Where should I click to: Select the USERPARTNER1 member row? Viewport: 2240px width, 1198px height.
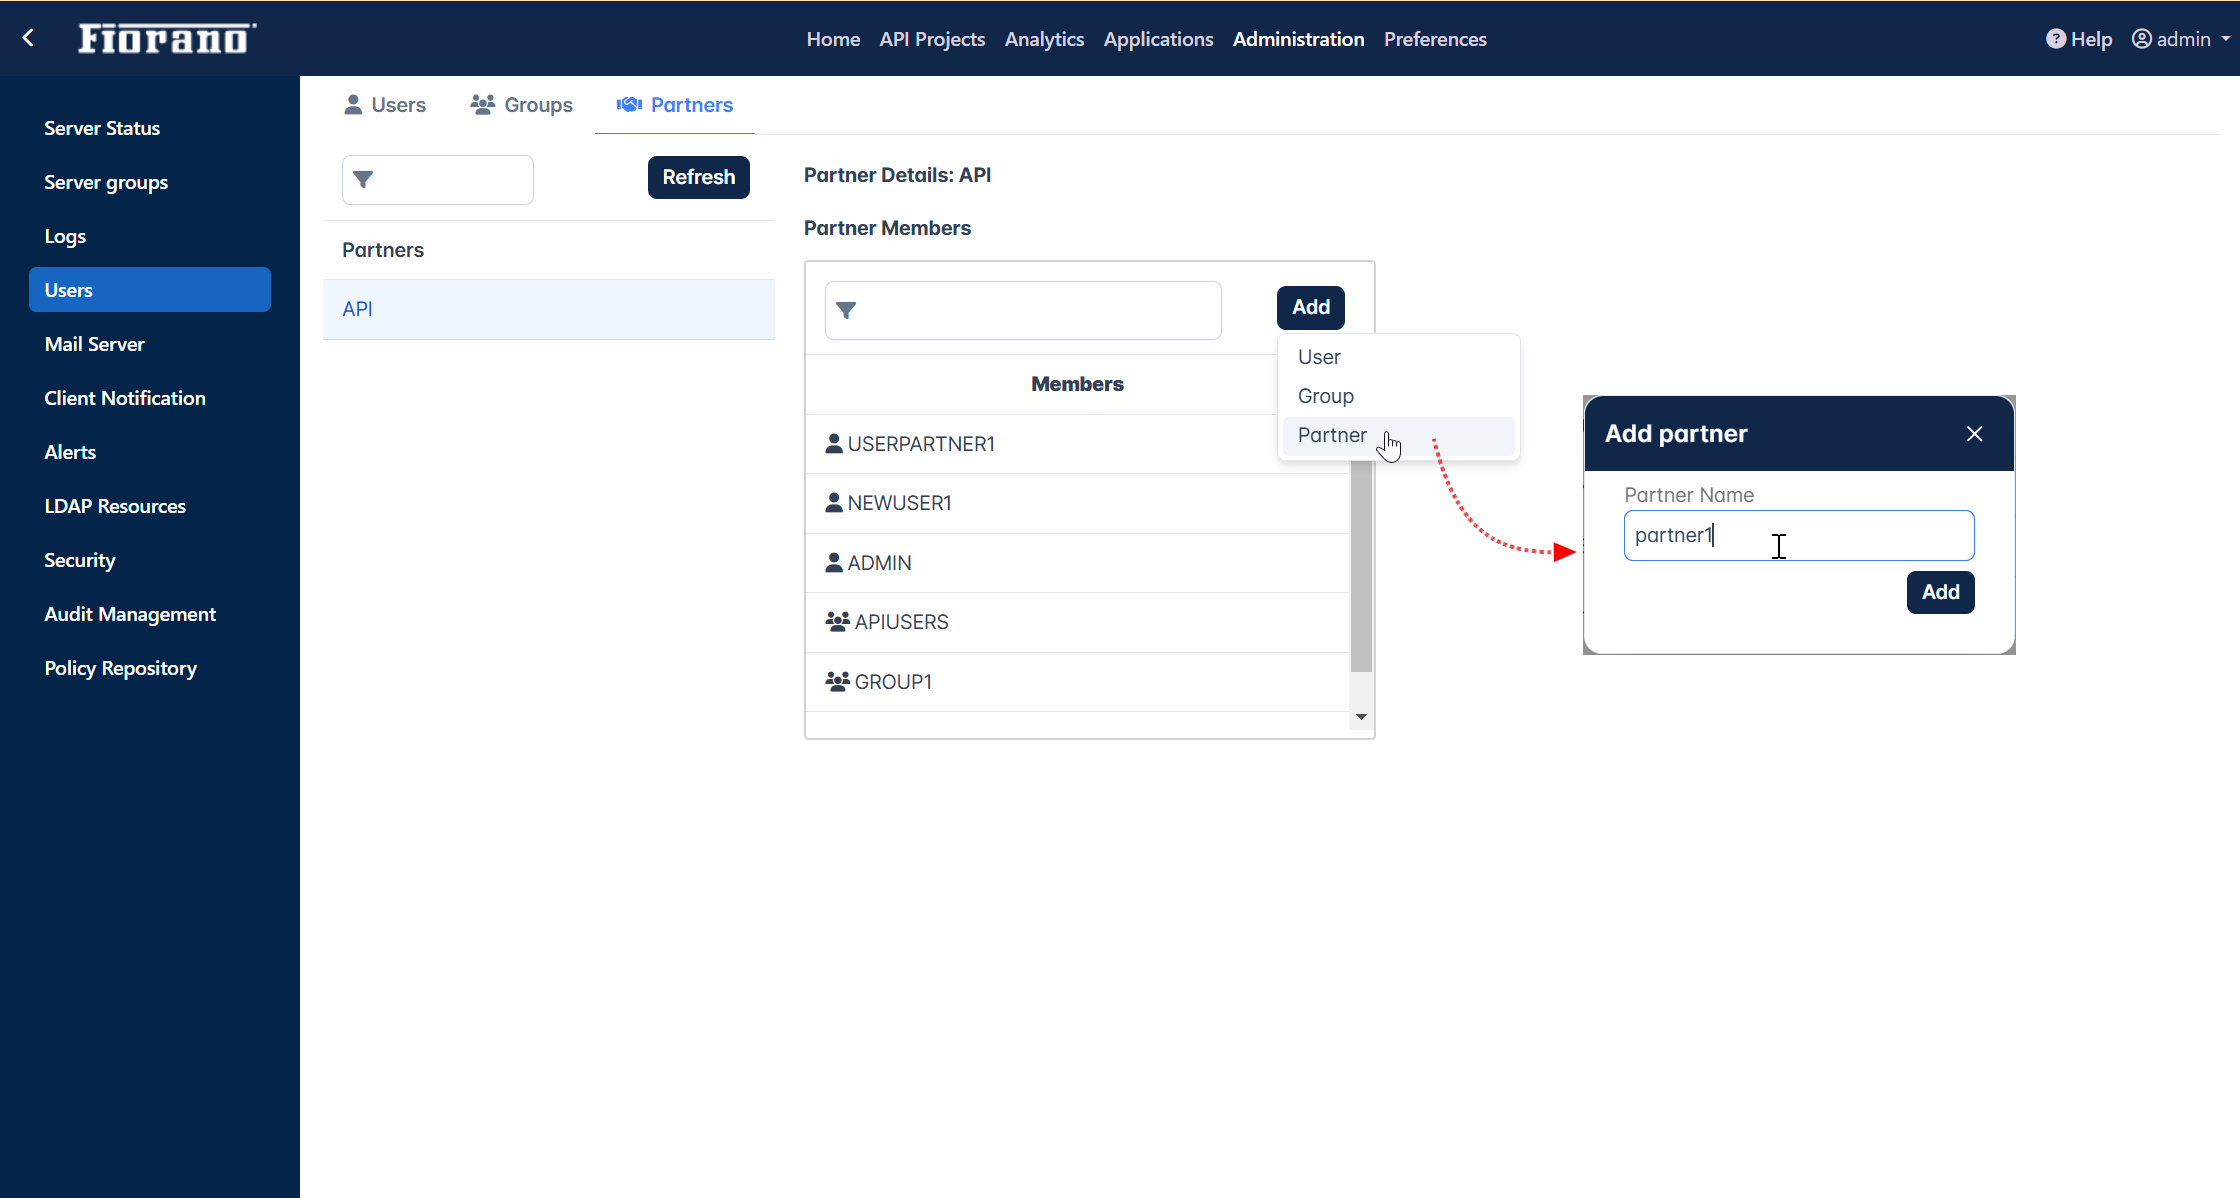click(x=1078, y=444)
